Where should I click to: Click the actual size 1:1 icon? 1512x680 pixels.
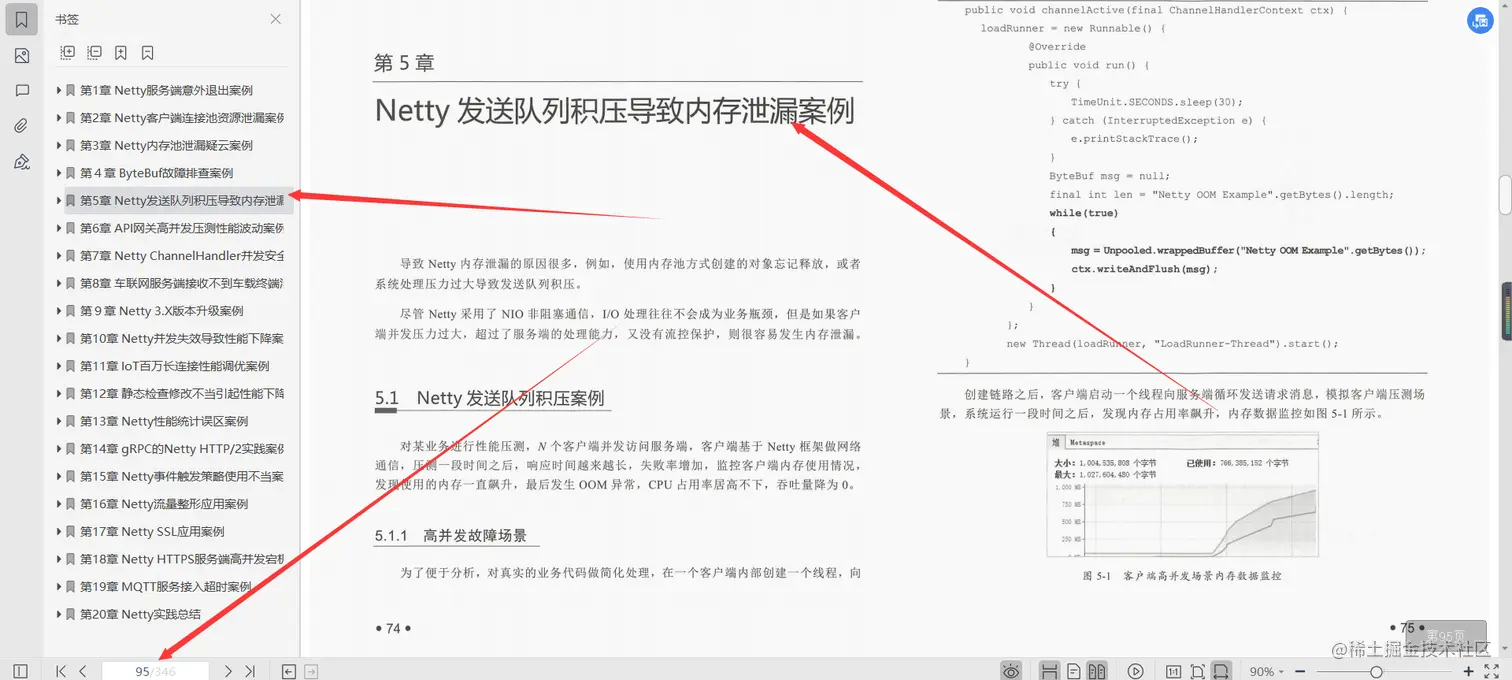click(1174, 670)
